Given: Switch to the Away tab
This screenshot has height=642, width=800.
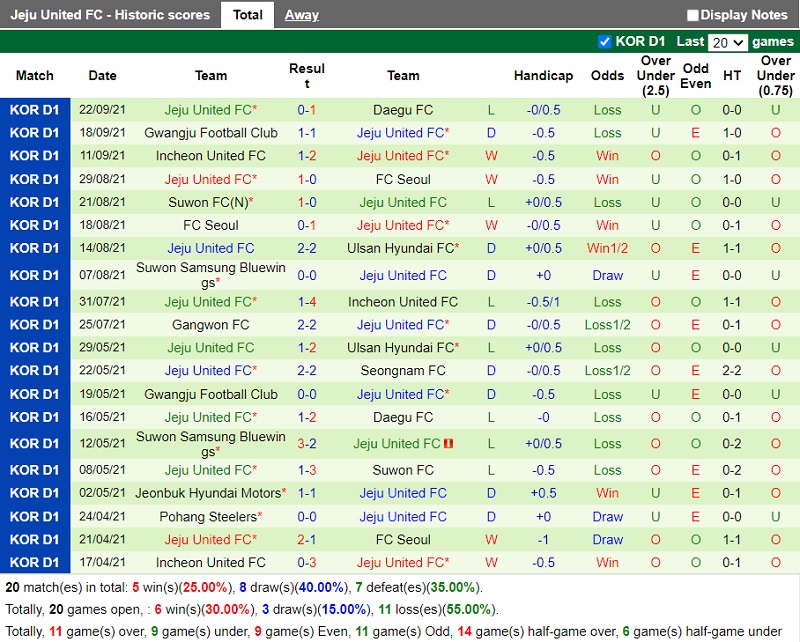Looking at the screenshot, I should pos(301,14).
